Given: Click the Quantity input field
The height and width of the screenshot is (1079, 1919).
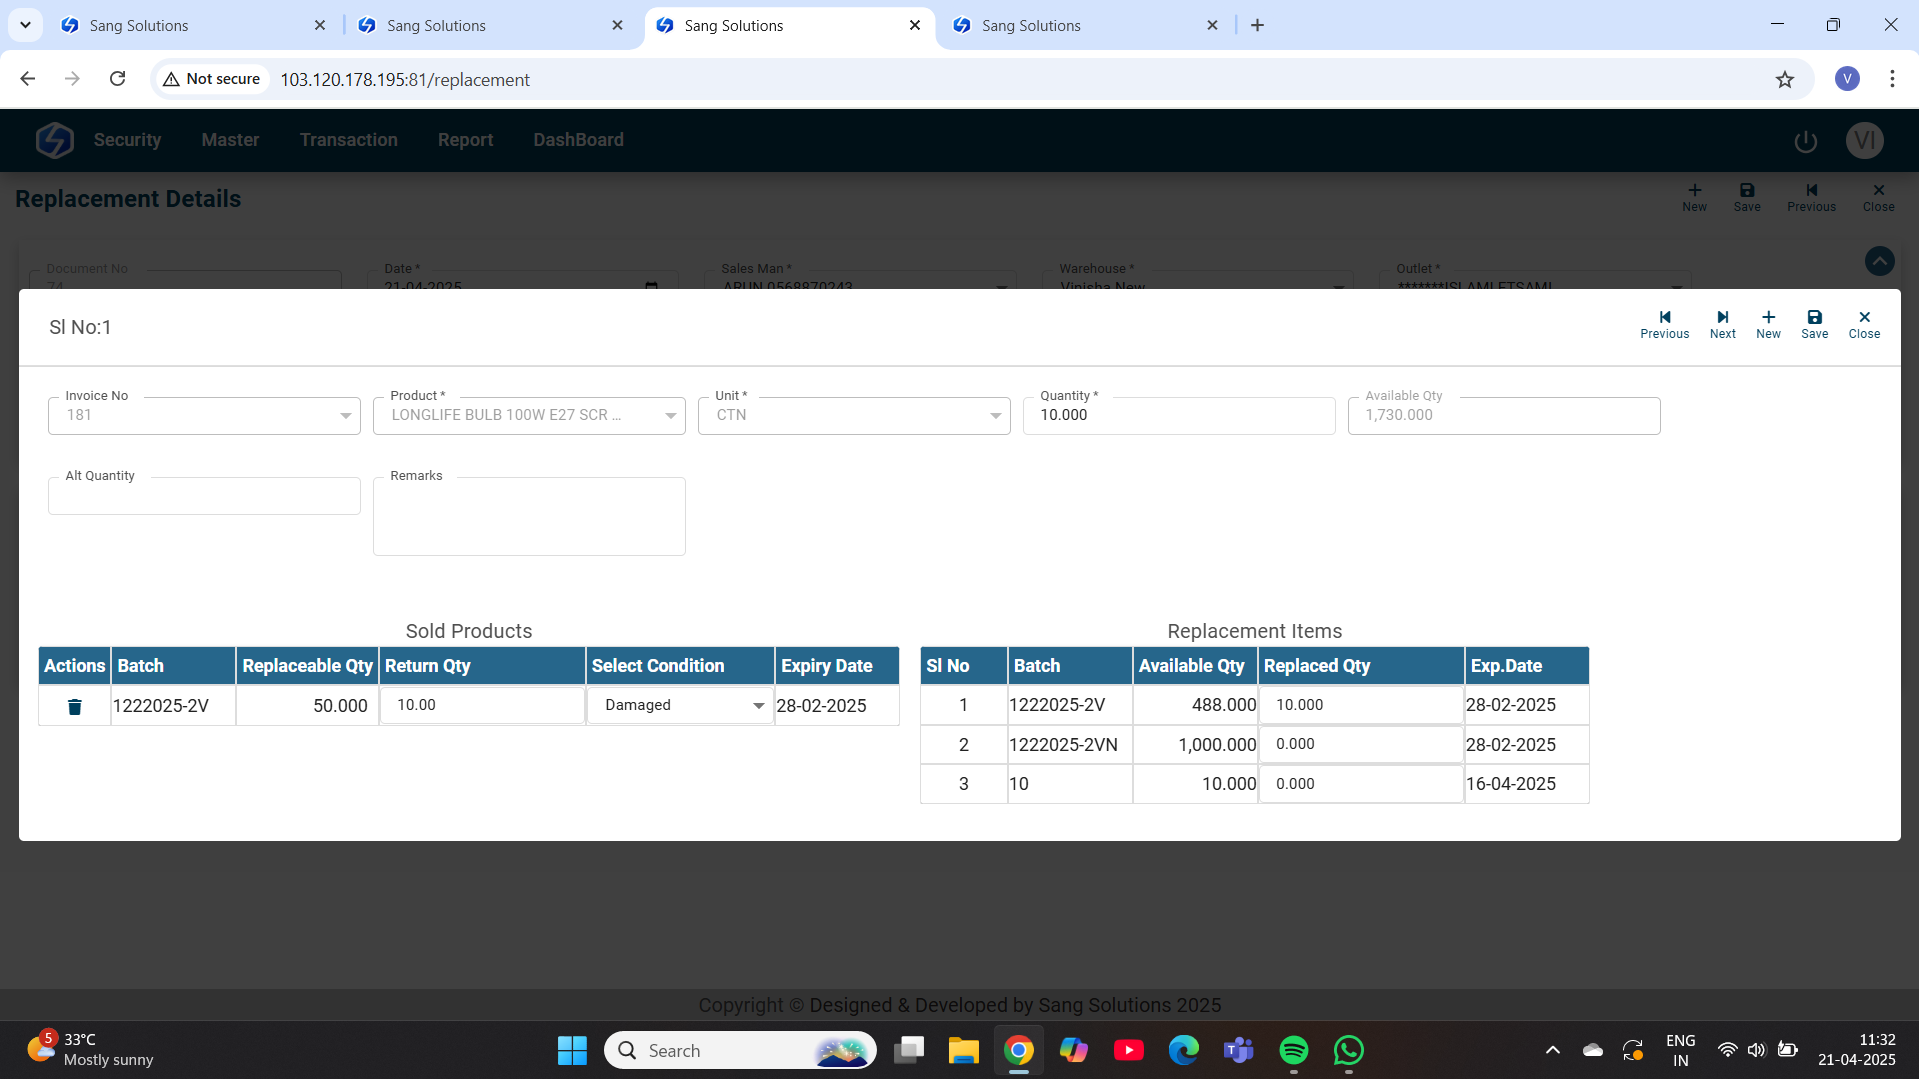Looking at the screenshot, I should point(1178,416).
